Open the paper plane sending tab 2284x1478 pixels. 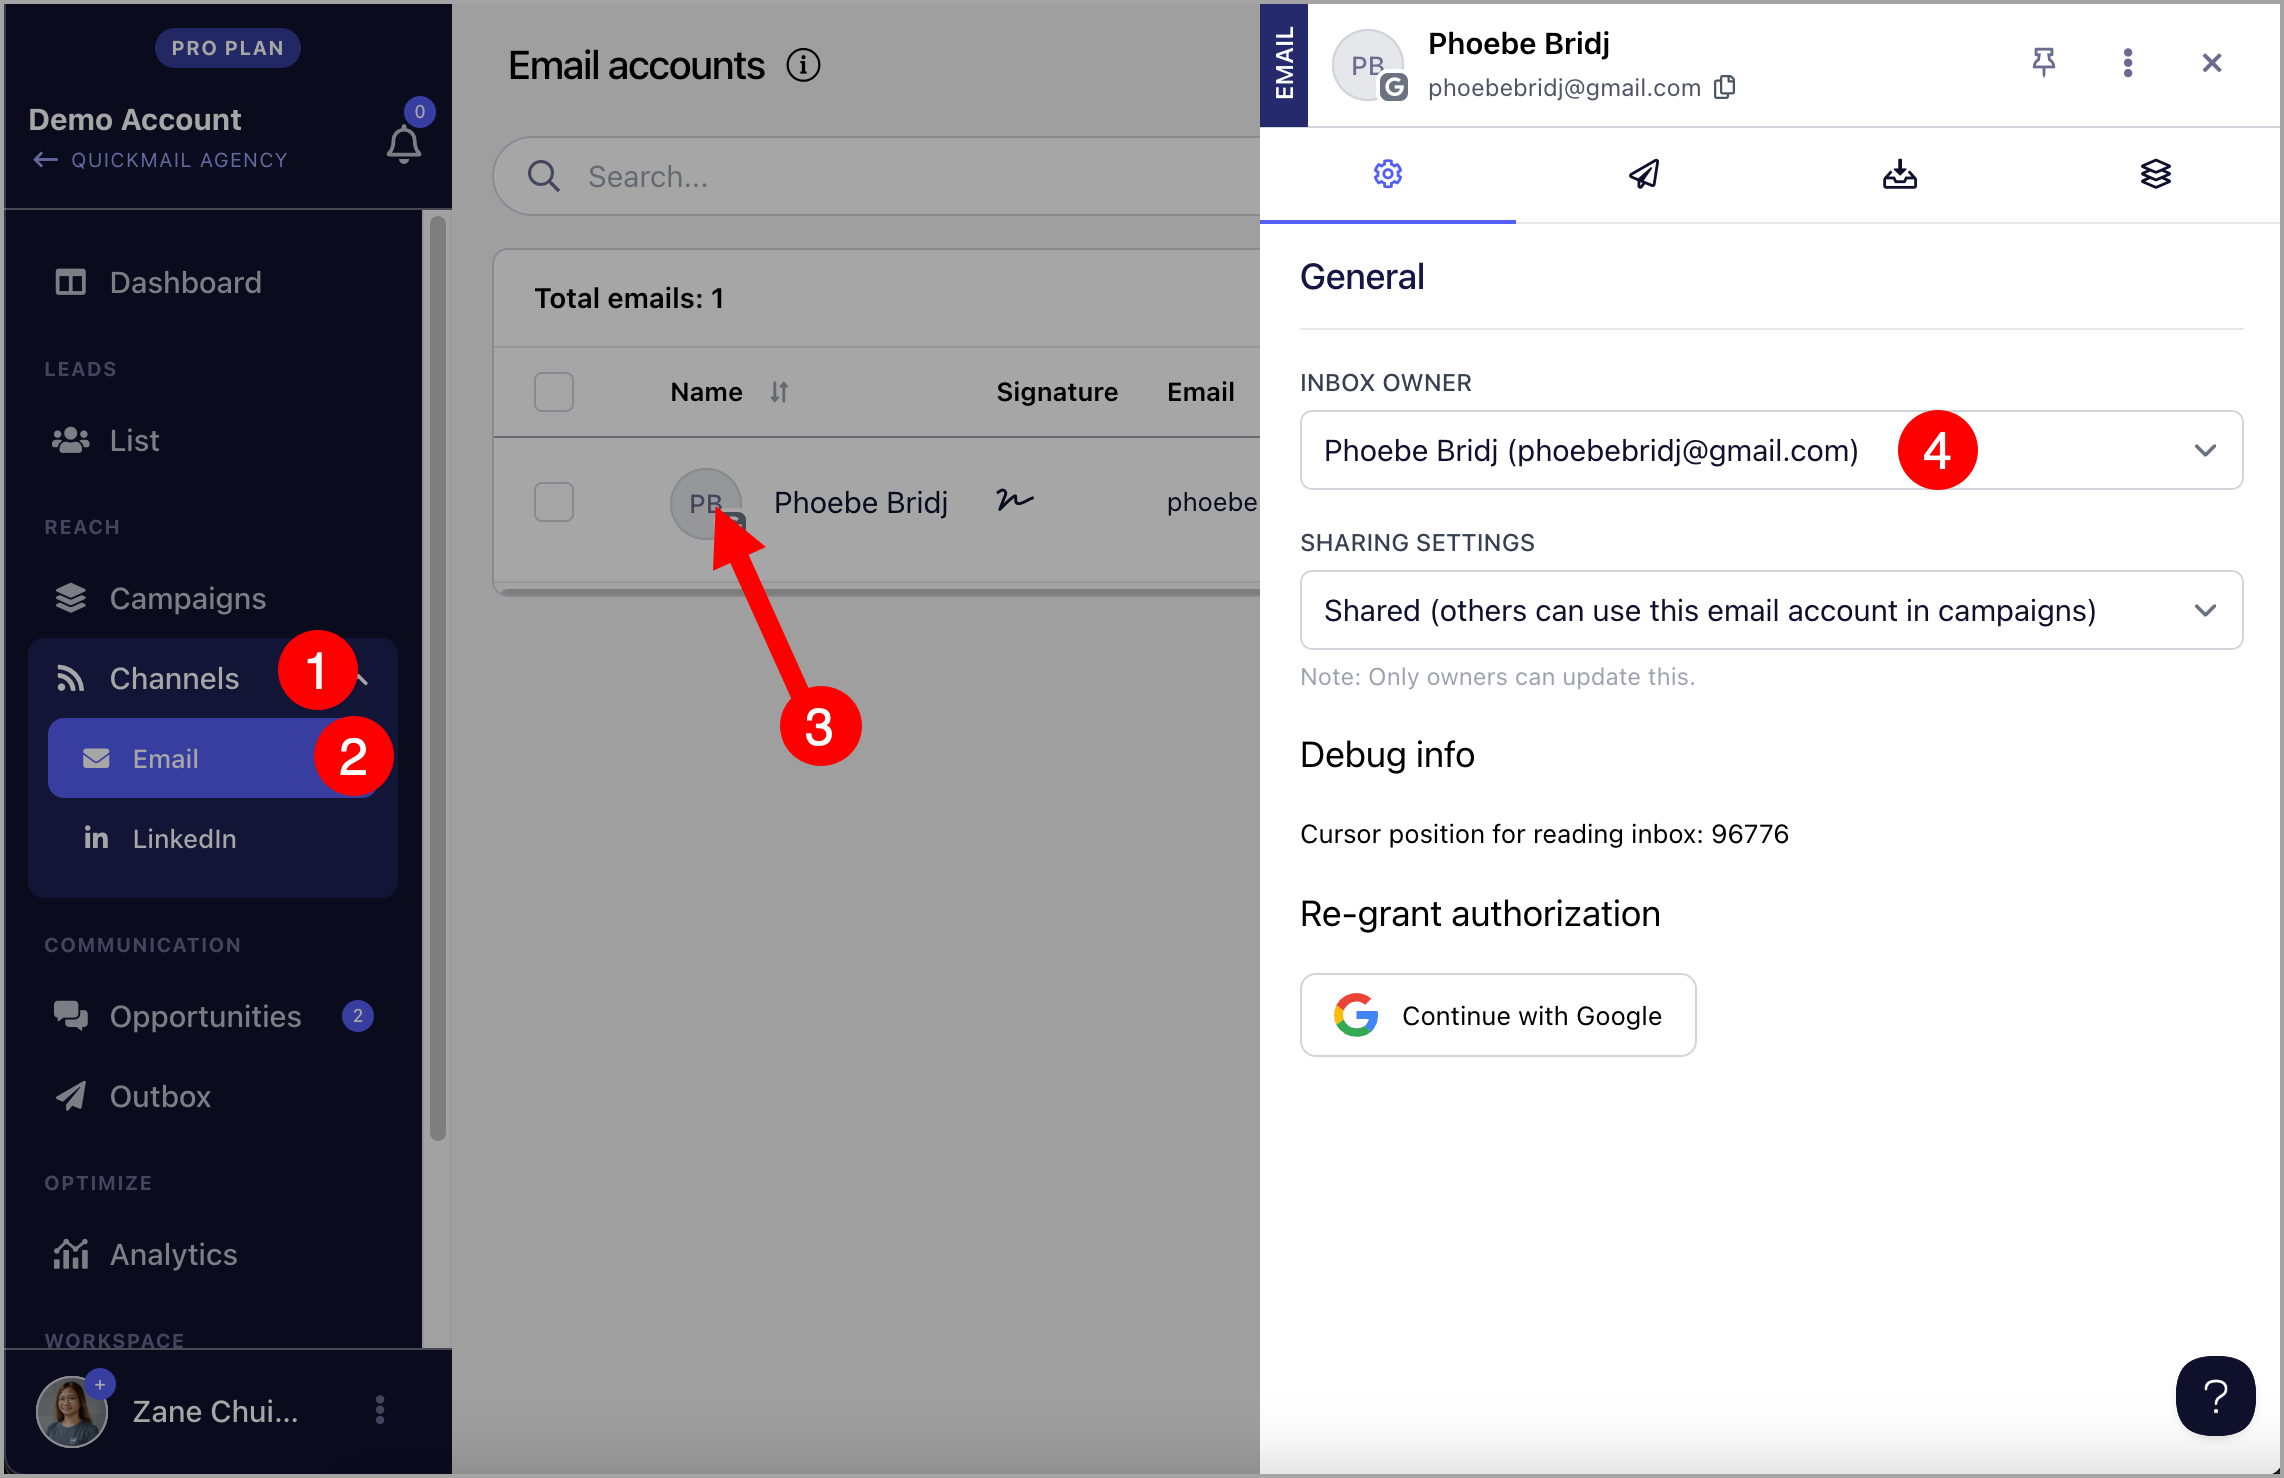pos(1644,174)
